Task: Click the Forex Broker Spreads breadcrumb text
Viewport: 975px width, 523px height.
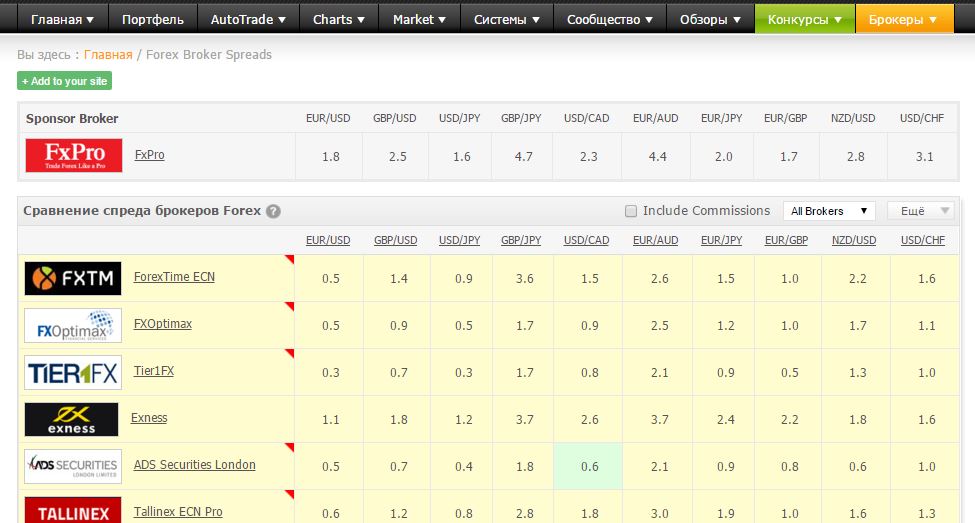Action: (209, 55)
